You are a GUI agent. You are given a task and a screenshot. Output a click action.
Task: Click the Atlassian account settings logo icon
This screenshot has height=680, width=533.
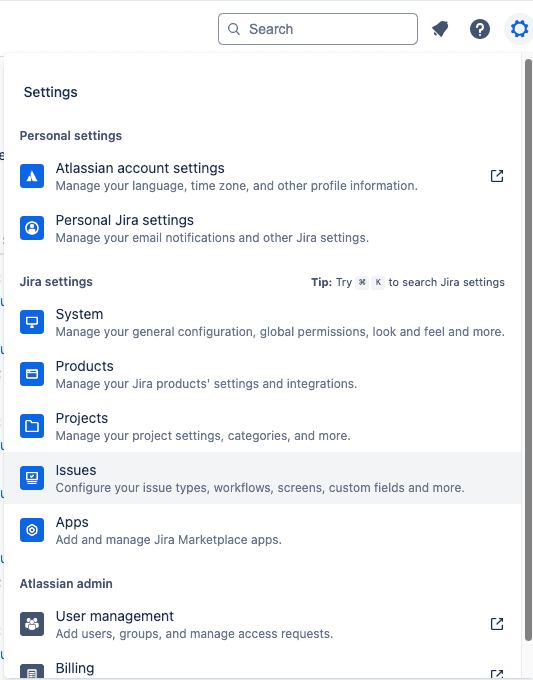tap(32, 176)
